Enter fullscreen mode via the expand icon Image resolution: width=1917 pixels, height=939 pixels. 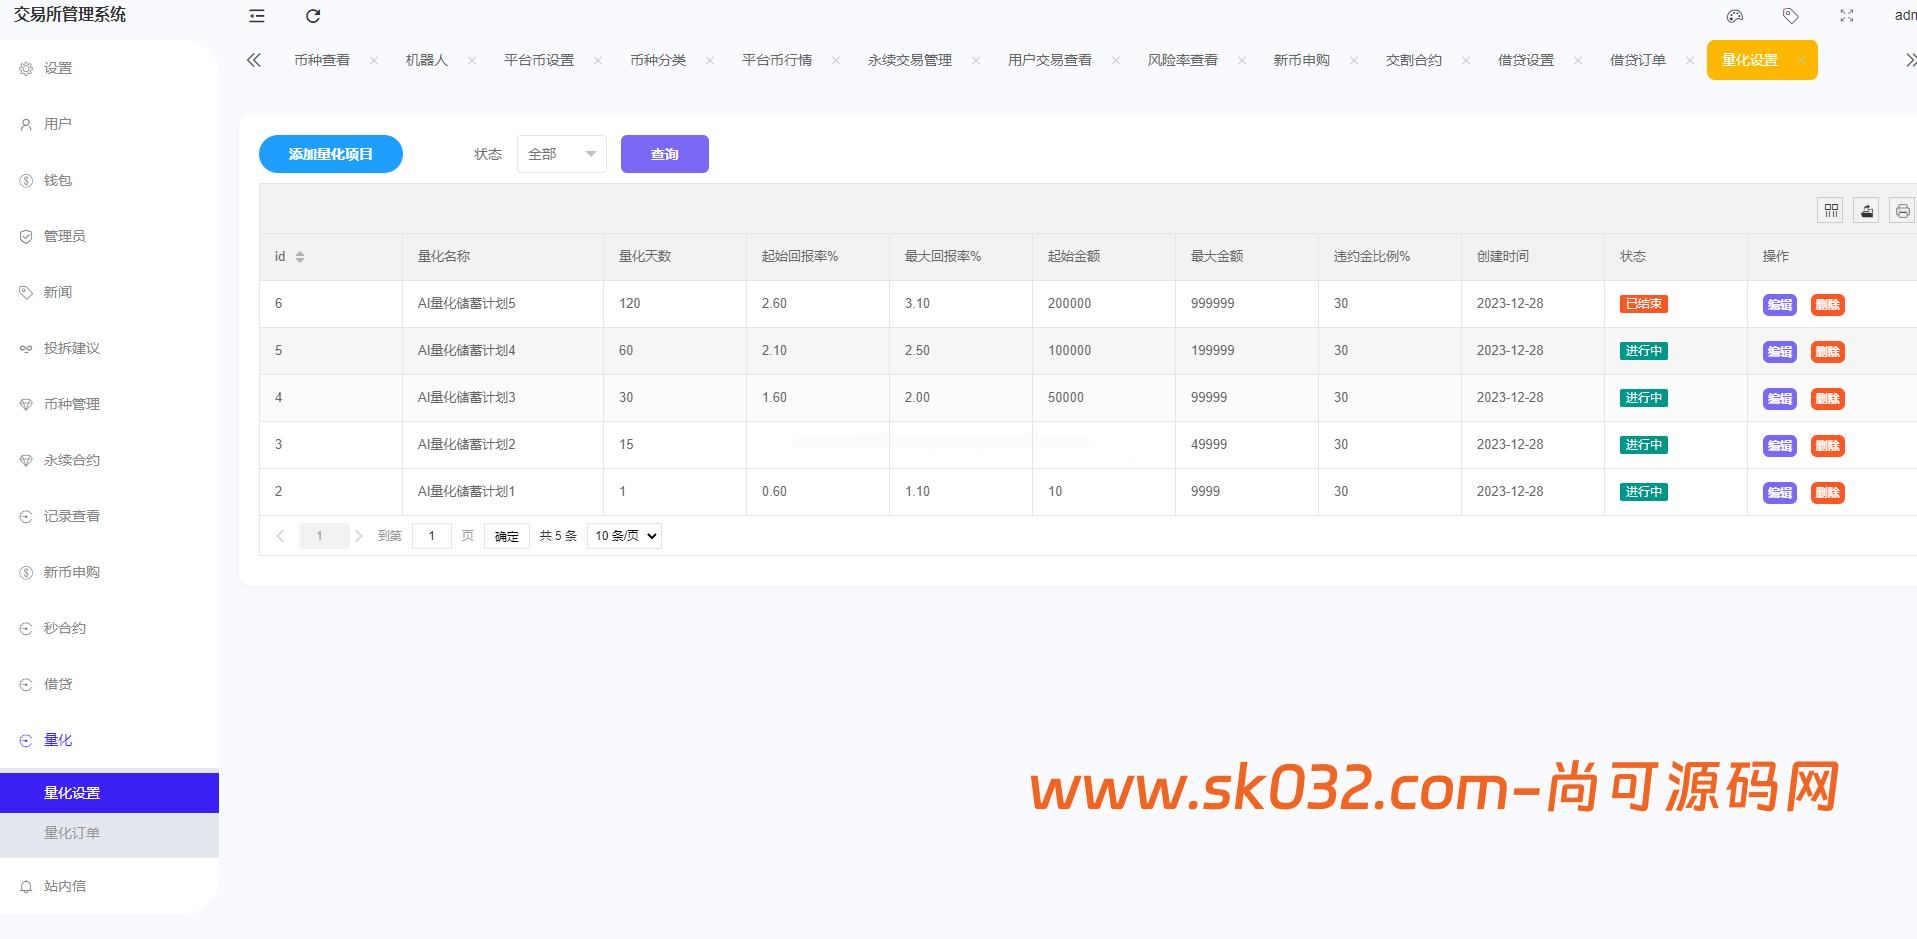coord(1846,16)
